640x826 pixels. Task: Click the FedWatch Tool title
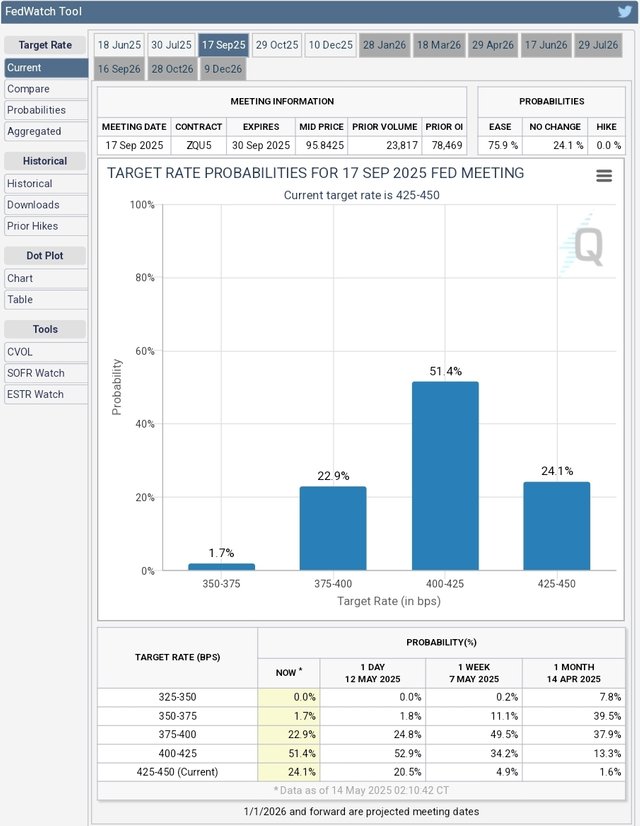click(43, 11)
